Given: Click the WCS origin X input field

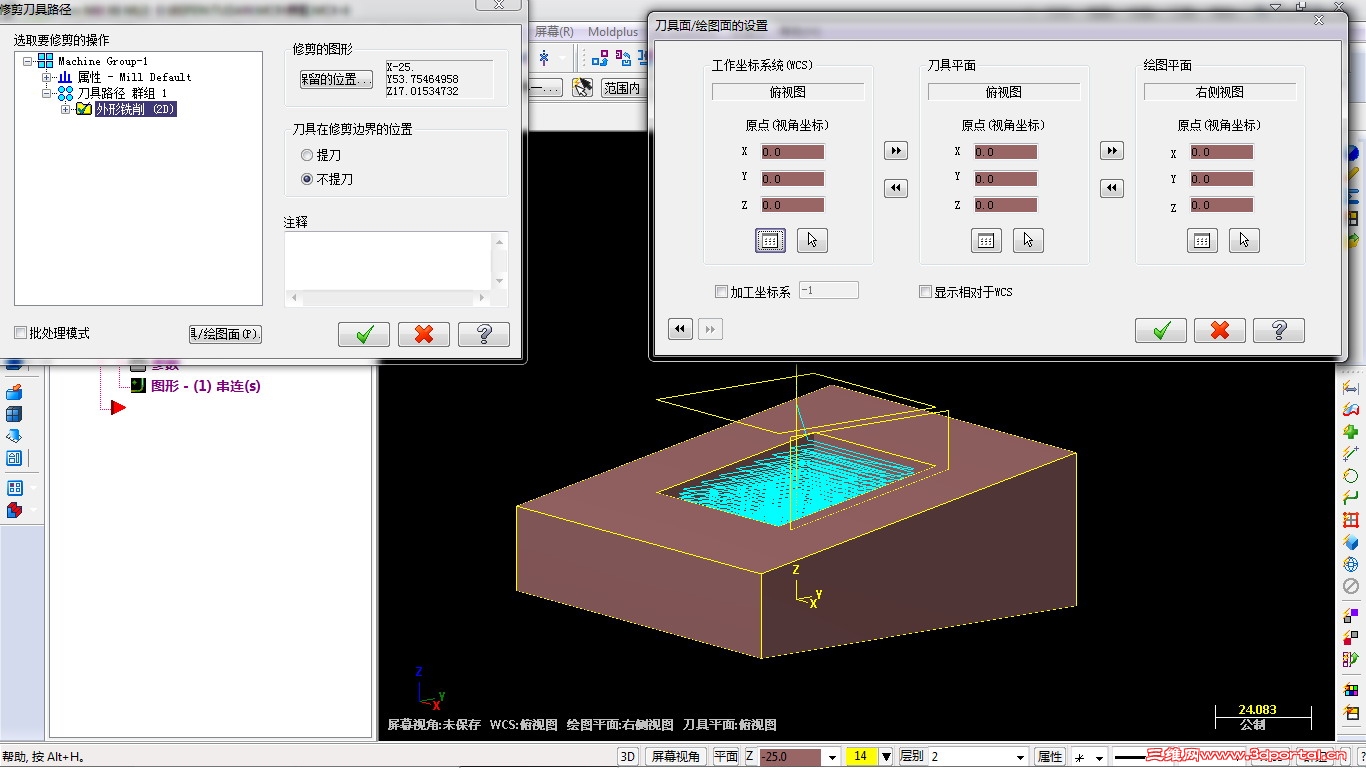Looking at the screenshot, I should click(x=793, y=152).
